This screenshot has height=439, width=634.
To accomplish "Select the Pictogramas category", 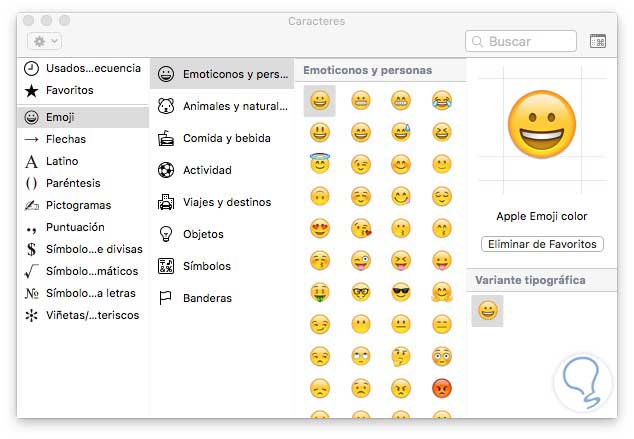I will point(78,205).
